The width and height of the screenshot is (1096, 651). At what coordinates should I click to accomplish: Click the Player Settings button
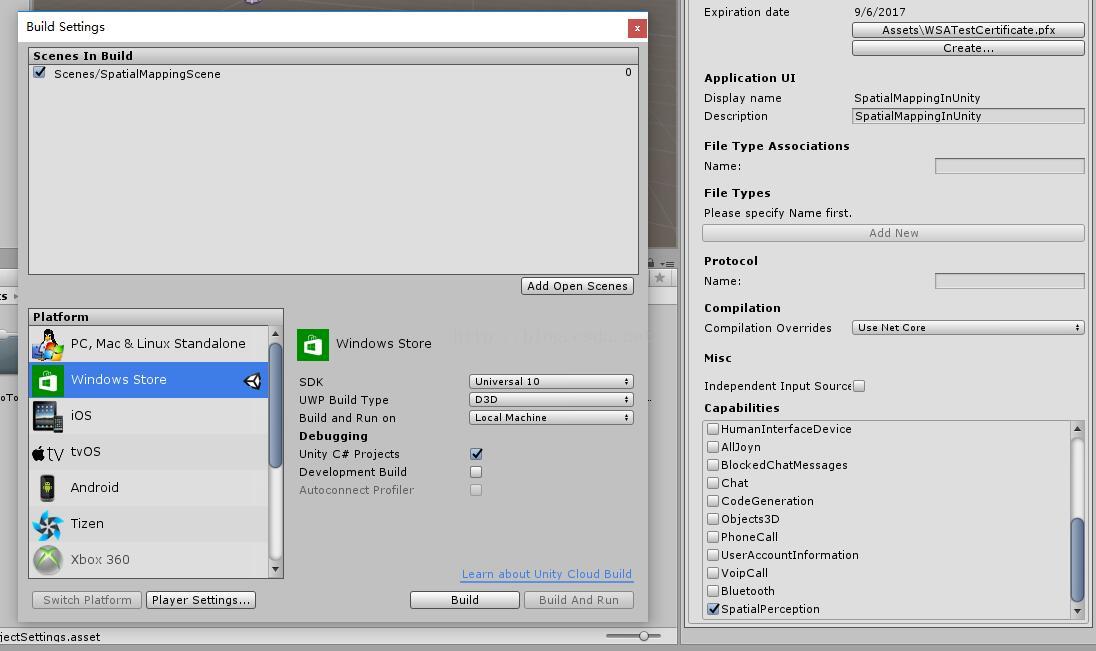(x=201, y=600)
